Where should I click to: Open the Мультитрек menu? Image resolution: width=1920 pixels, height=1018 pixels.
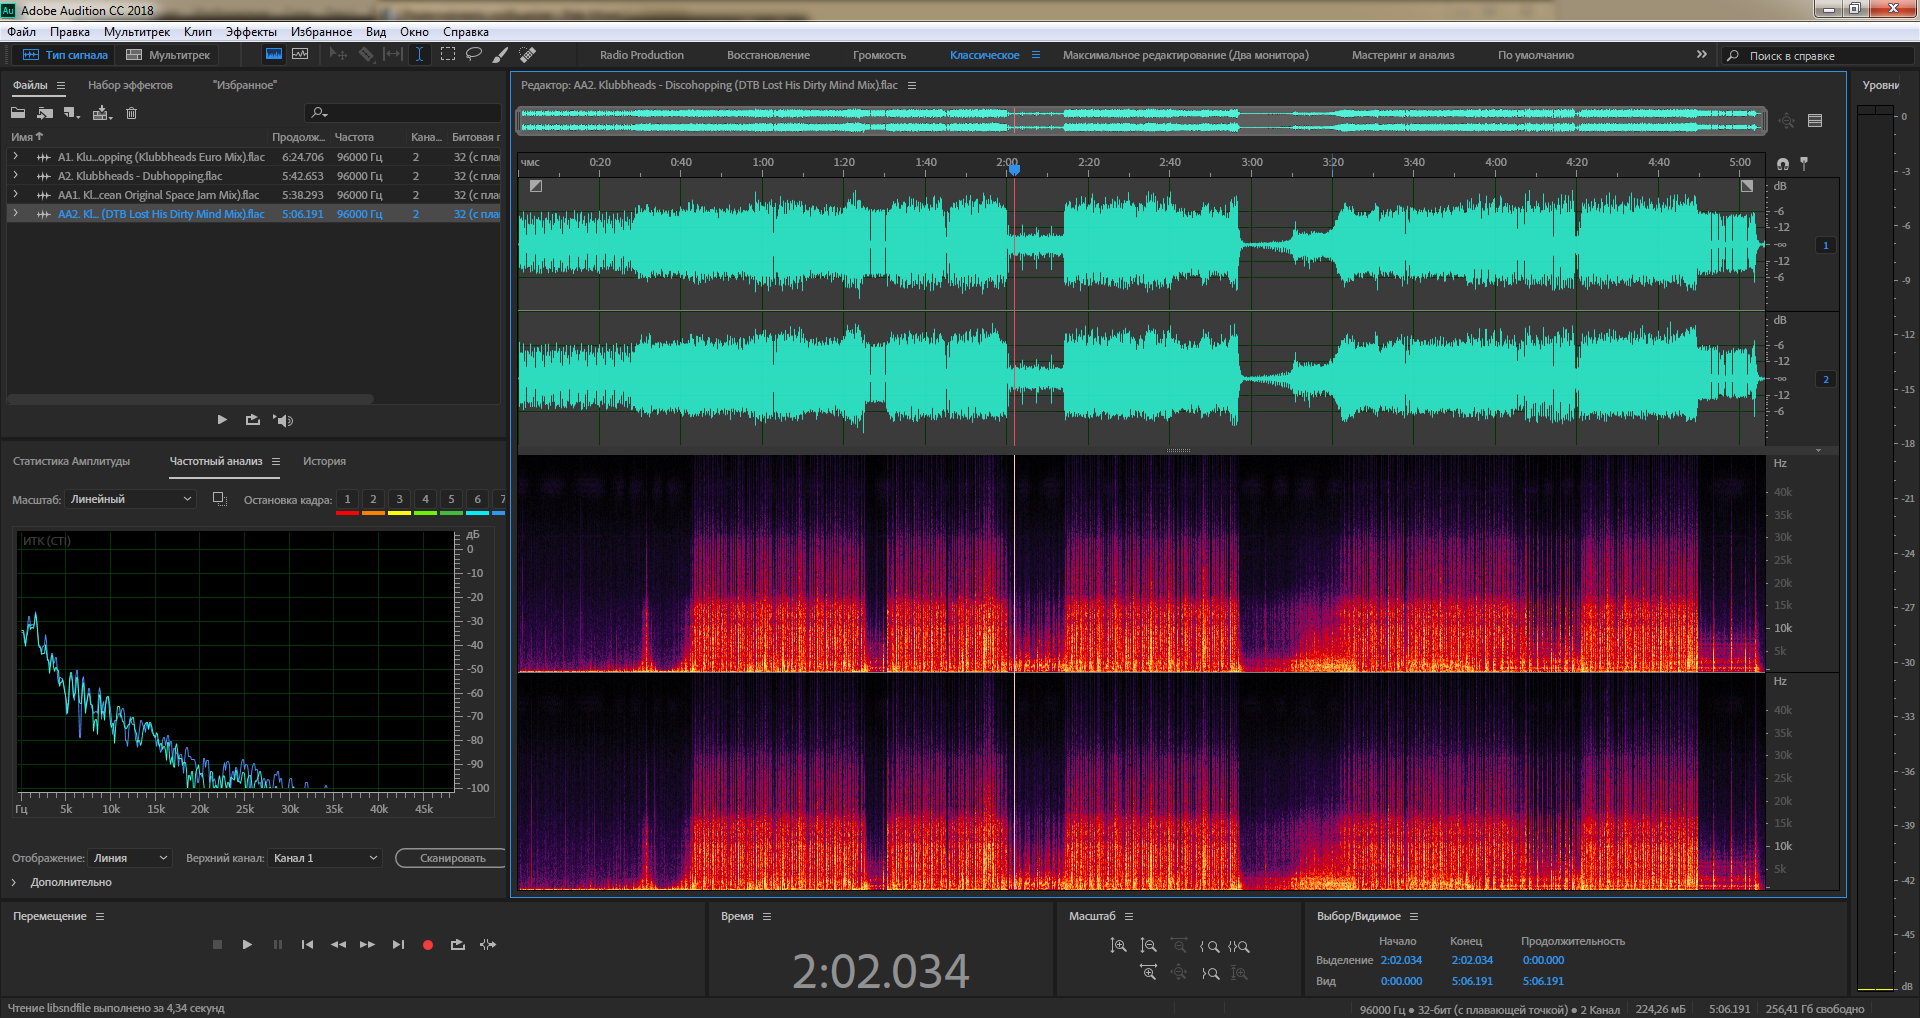137,32
